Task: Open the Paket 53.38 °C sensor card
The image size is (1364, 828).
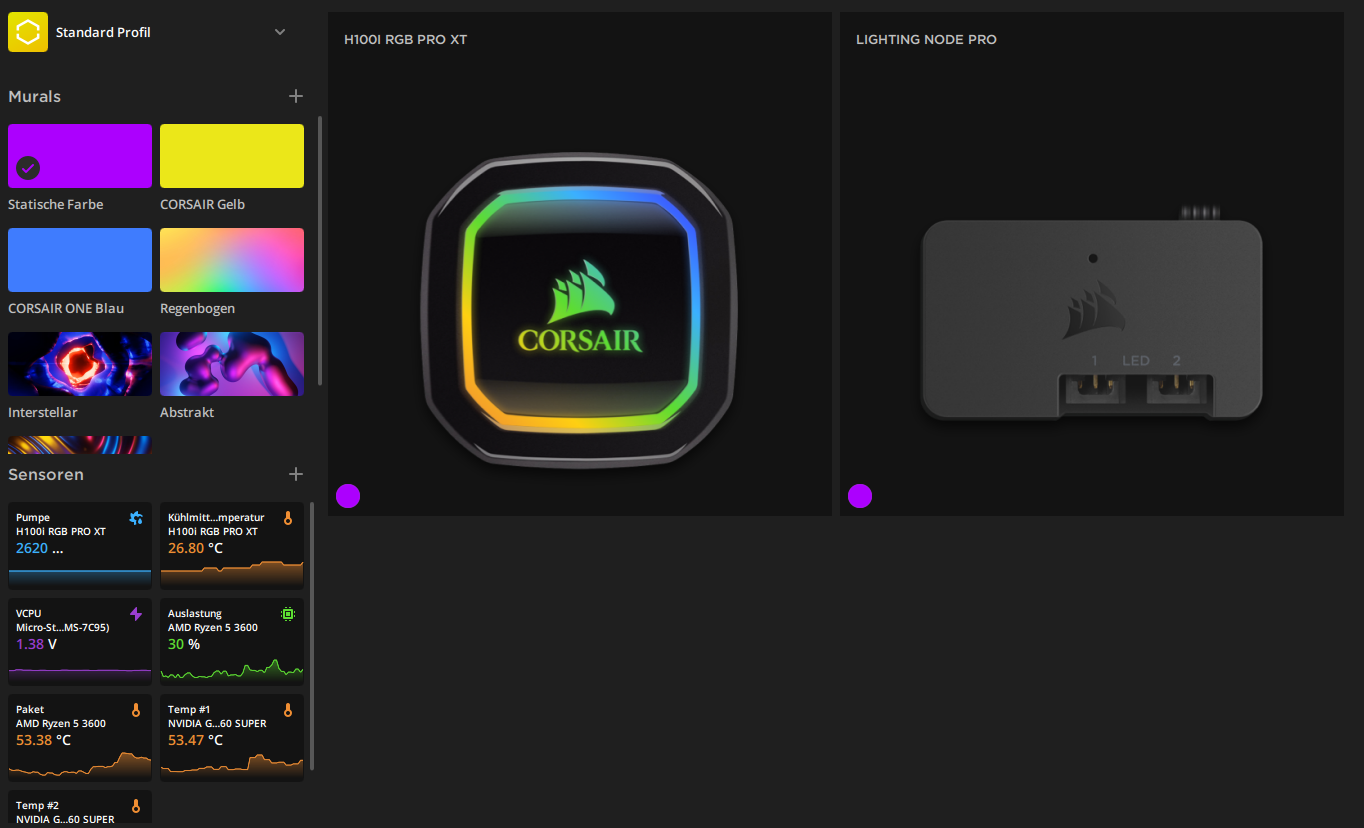Action: pos(80,736)
